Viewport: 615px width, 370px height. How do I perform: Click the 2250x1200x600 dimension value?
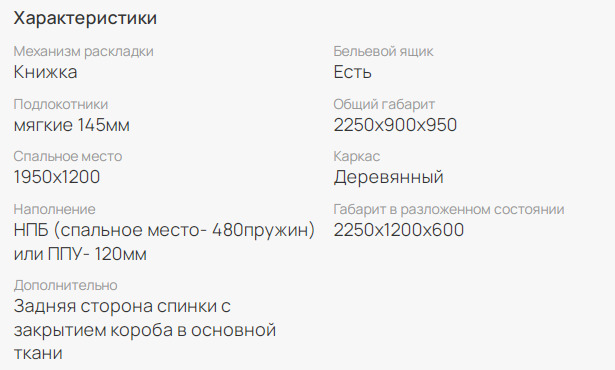pyautogui.click(x=399, y=230)
